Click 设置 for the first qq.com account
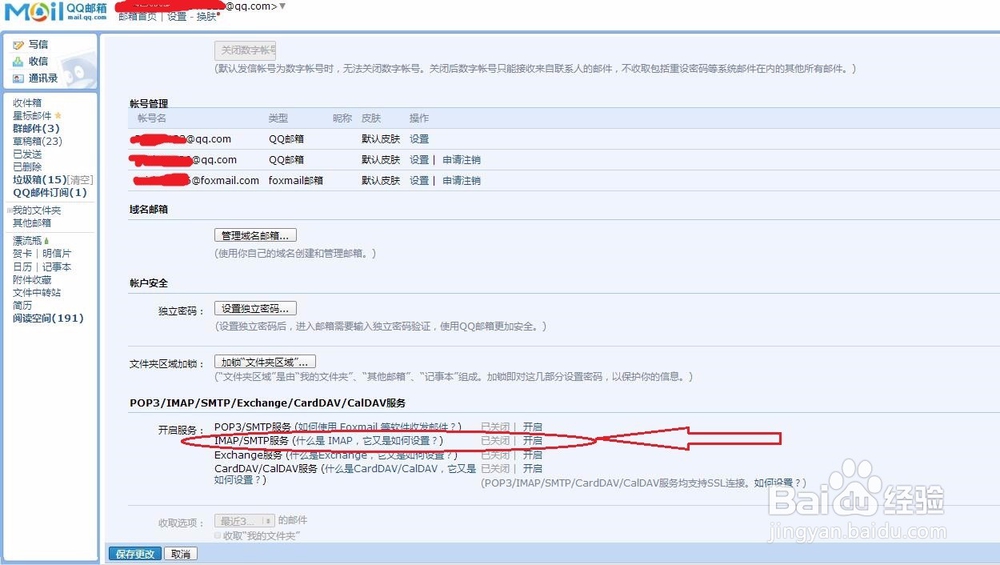Screen dimensions: 1000x565 click(419, 139)
